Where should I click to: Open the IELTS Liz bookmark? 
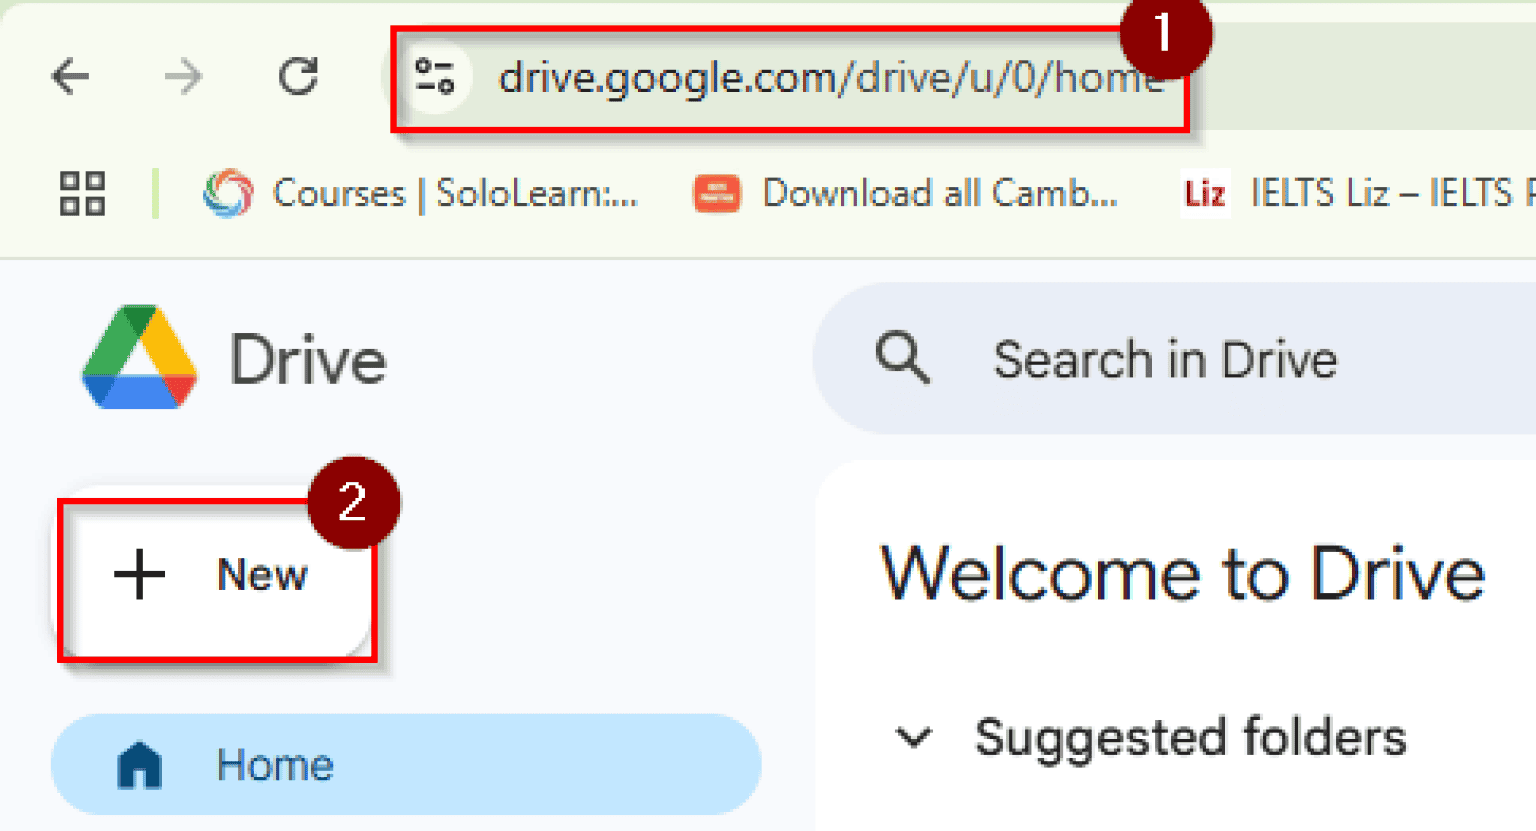click(1358, 193)
